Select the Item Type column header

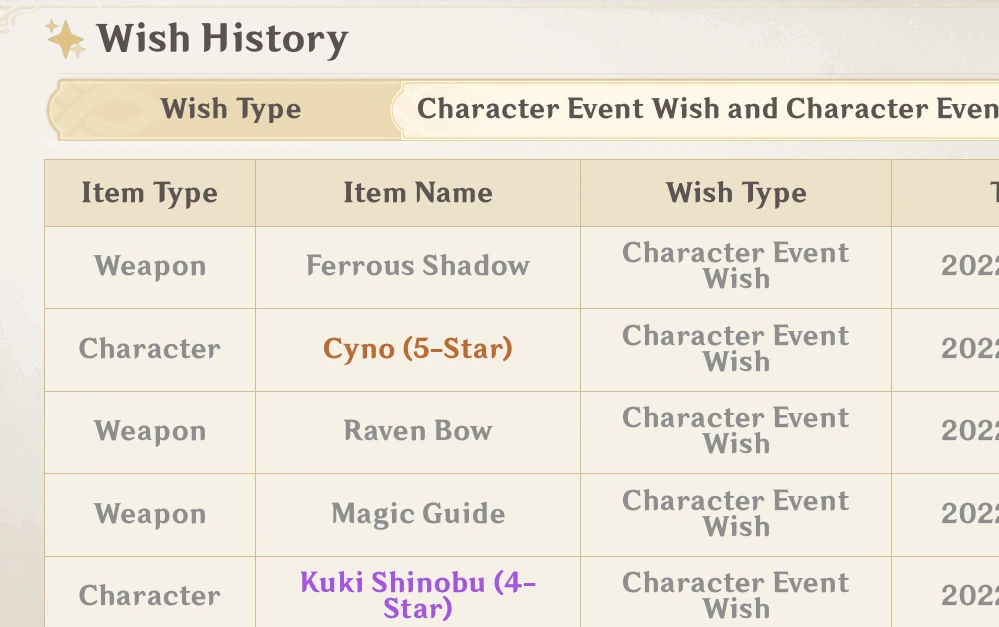[149, 193]
